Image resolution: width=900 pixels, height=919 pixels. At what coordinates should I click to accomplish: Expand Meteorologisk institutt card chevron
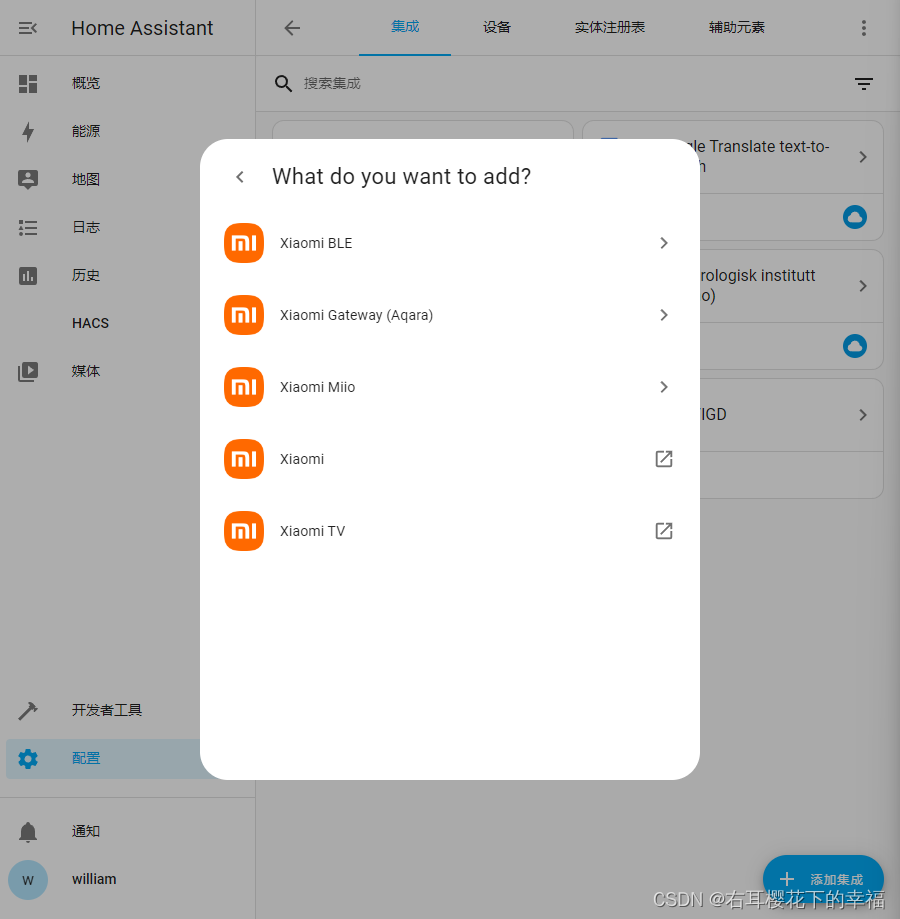click(862, 286)
